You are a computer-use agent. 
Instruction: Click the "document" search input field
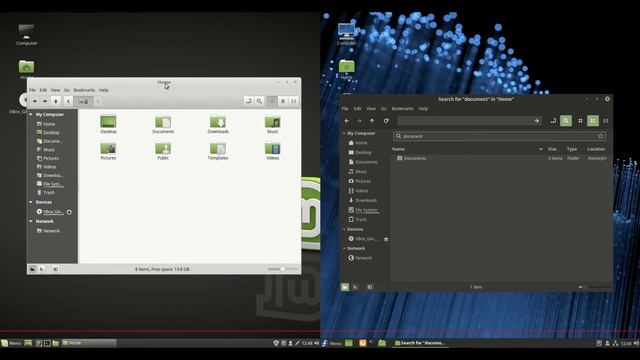(x=499, y=136)
